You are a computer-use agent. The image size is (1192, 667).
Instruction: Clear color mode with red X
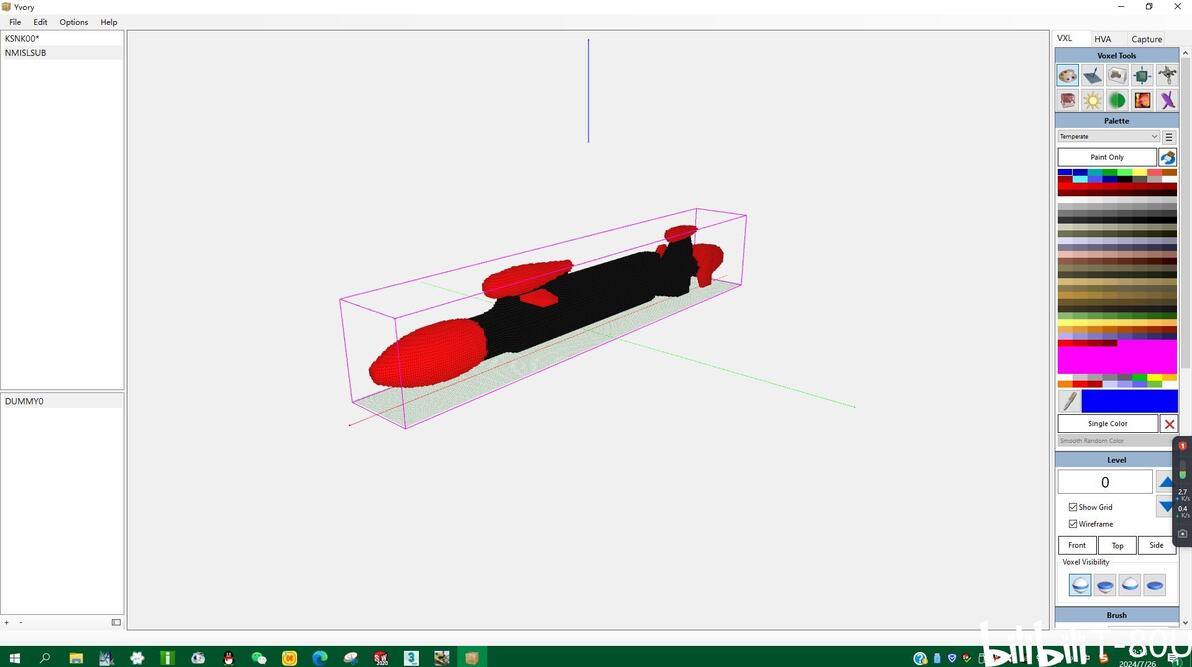tap(1169, 424)
